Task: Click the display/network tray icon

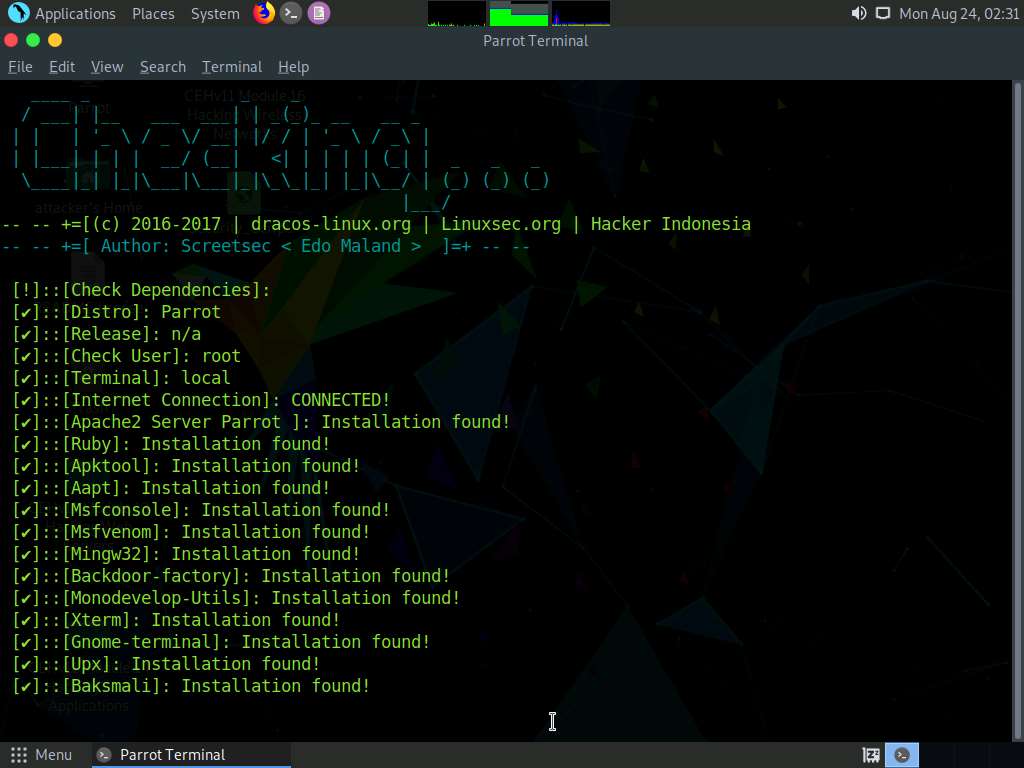Action: 882,13
